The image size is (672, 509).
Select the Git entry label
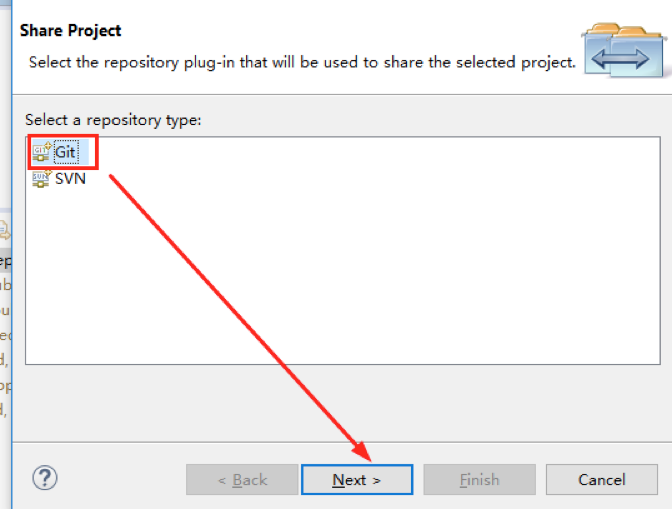point(66,152)
